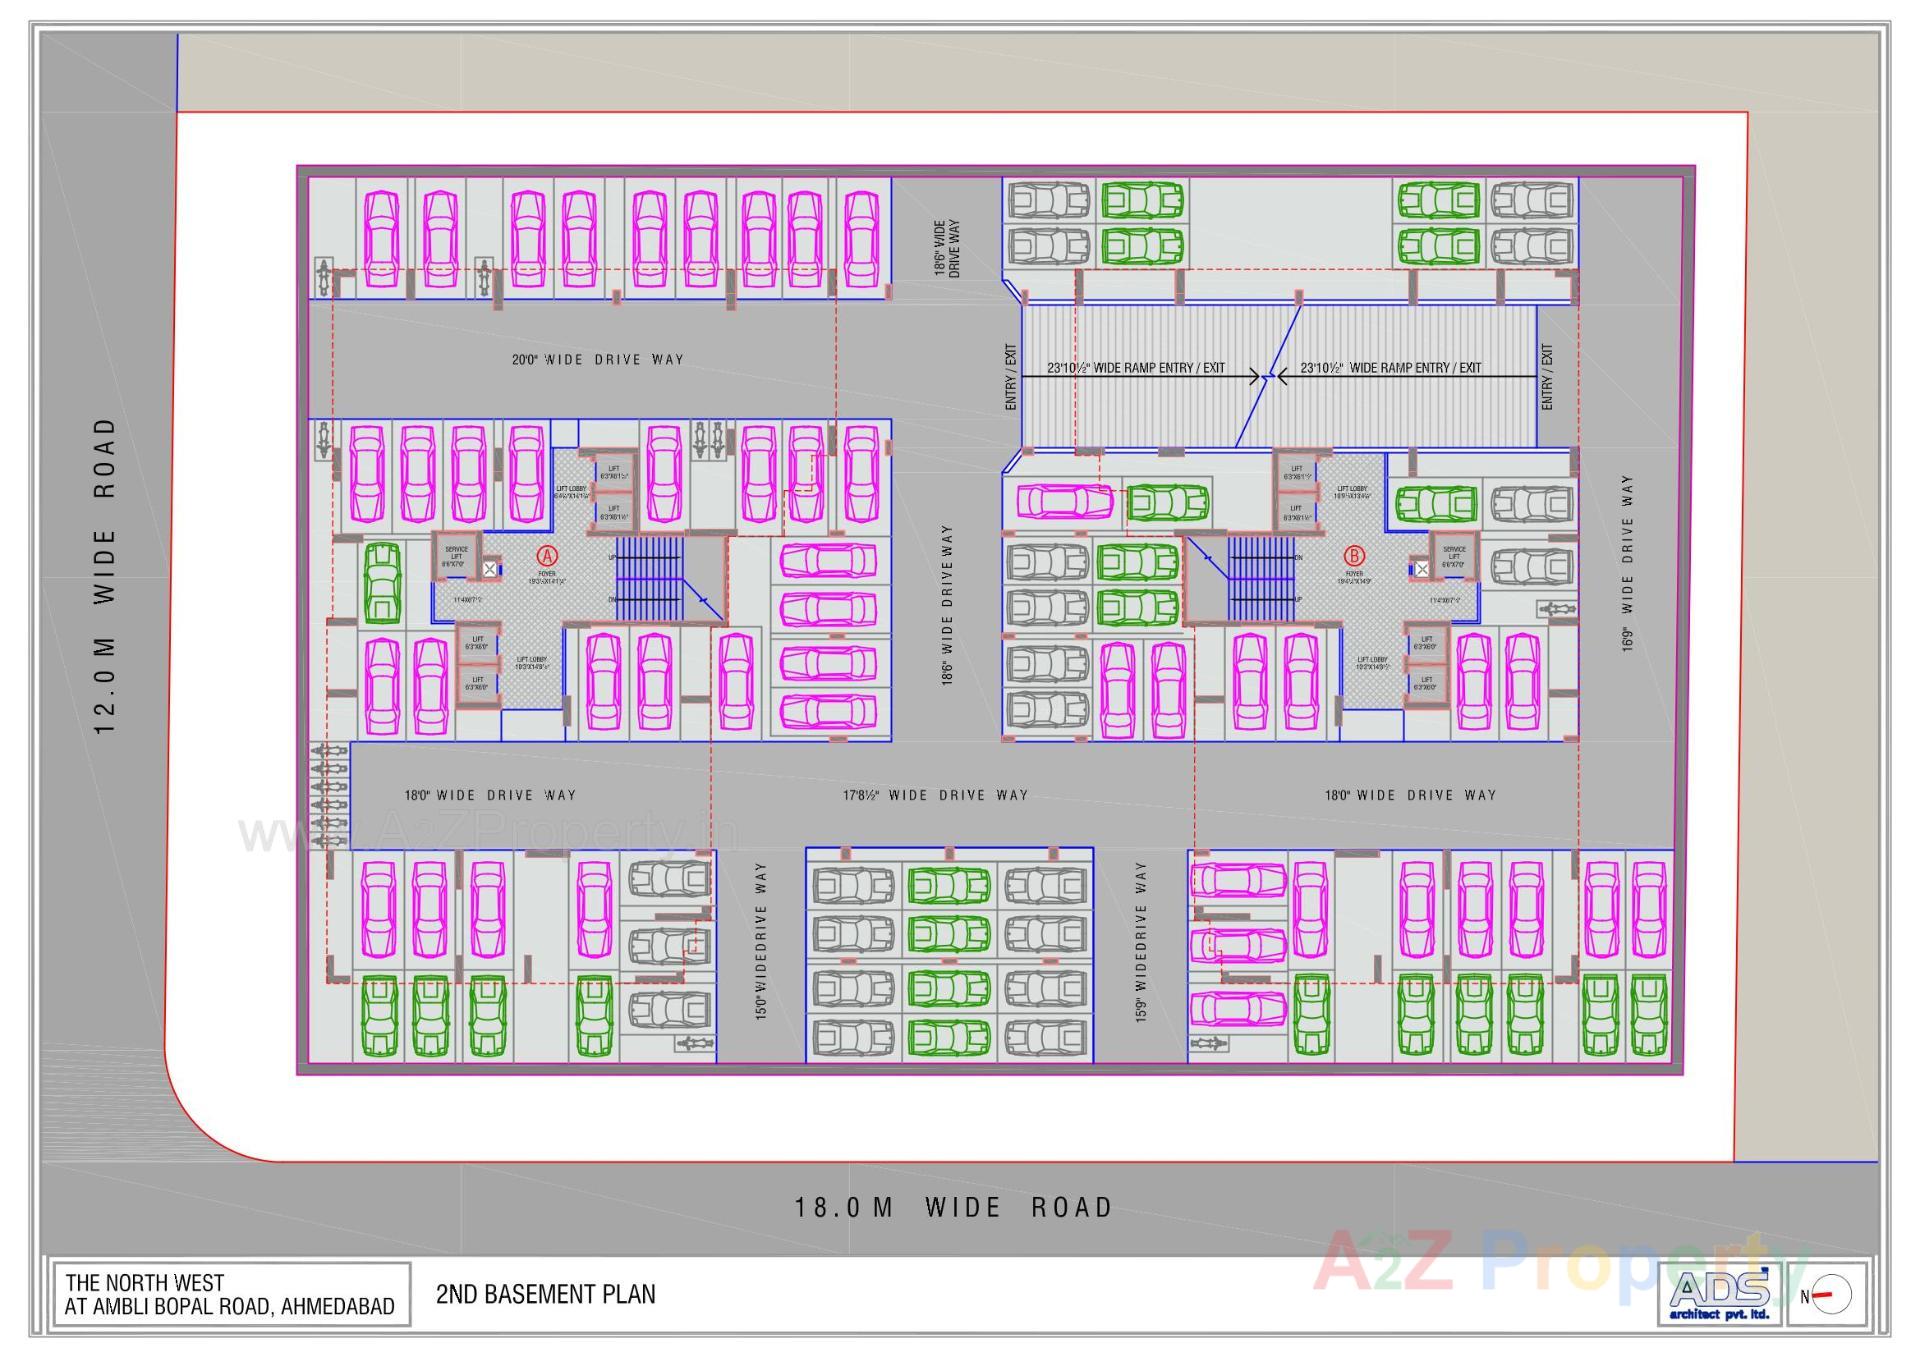
Task: Select the Tower B circle marker
Action: click(1355, 554)
